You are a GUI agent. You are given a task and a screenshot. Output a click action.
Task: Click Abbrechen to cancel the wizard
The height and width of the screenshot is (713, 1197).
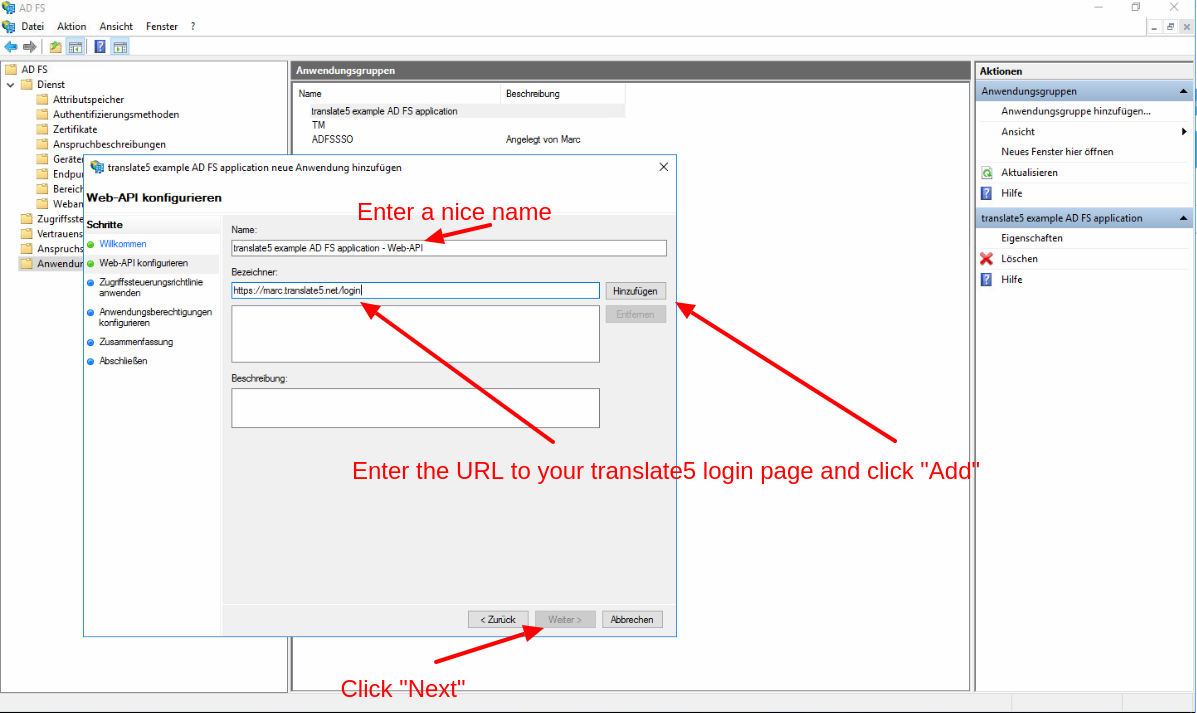pos(632,619)
